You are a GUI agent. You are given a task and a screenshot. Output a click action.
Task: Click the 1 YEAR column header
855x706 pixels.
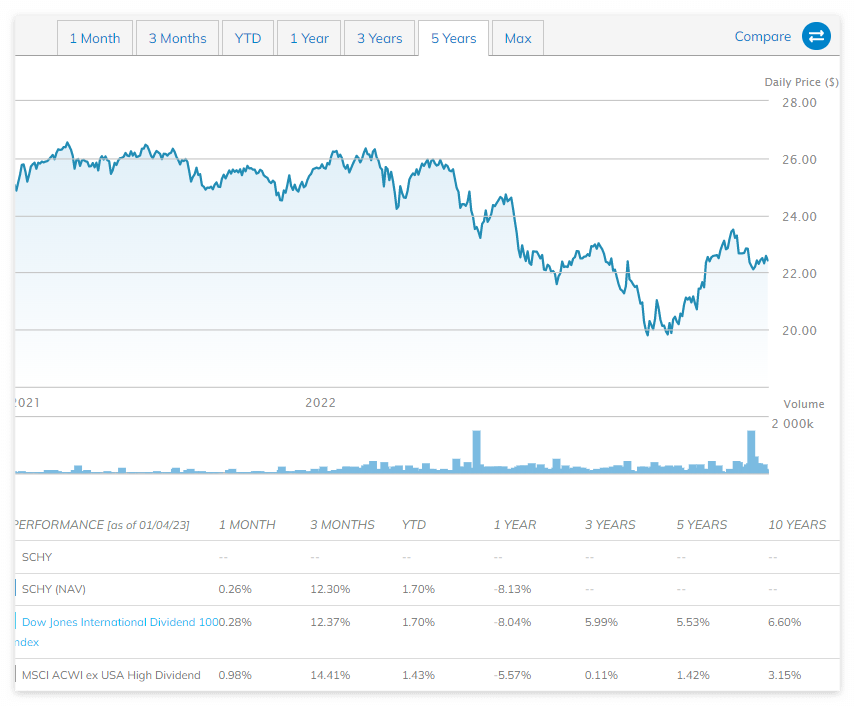515,525
